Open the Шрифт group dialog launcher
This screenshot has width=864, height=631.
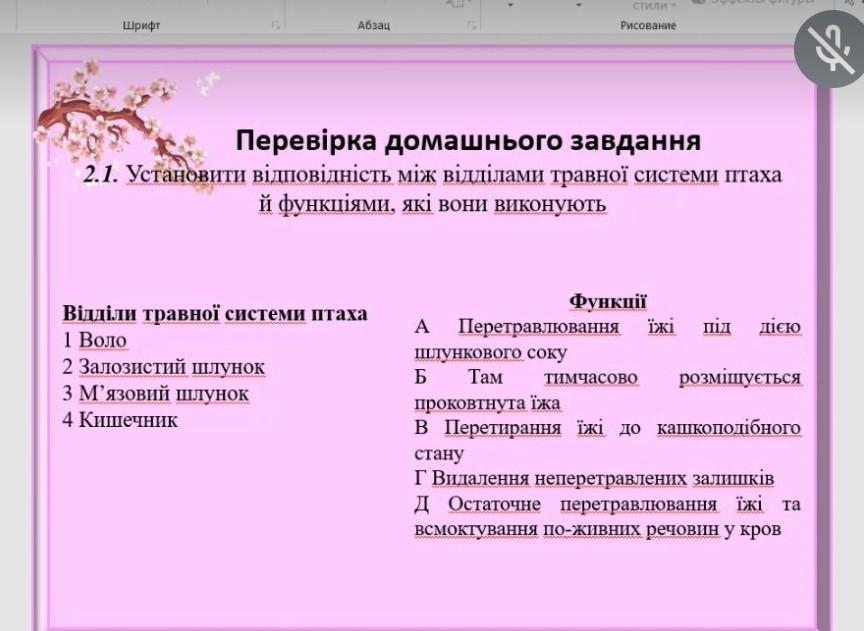[x=275, y=25]
